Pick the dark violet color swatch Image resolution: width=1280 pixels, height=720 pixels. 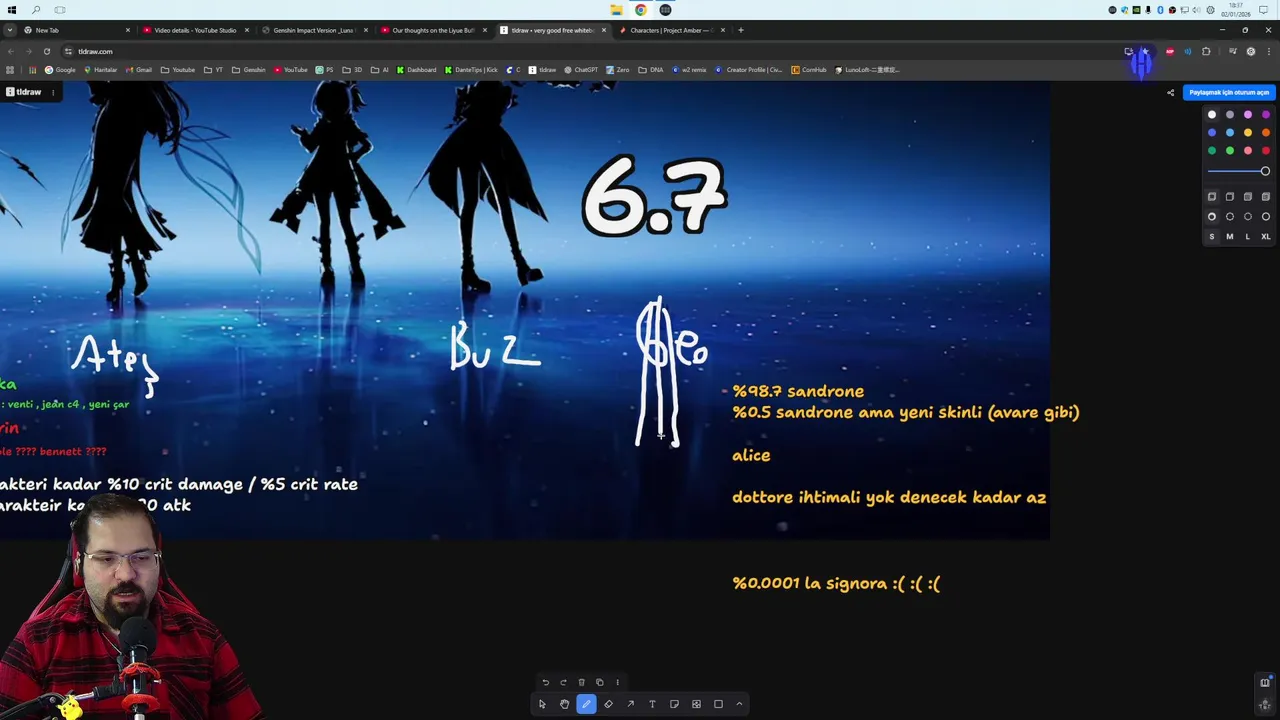tap(1266, 115)
